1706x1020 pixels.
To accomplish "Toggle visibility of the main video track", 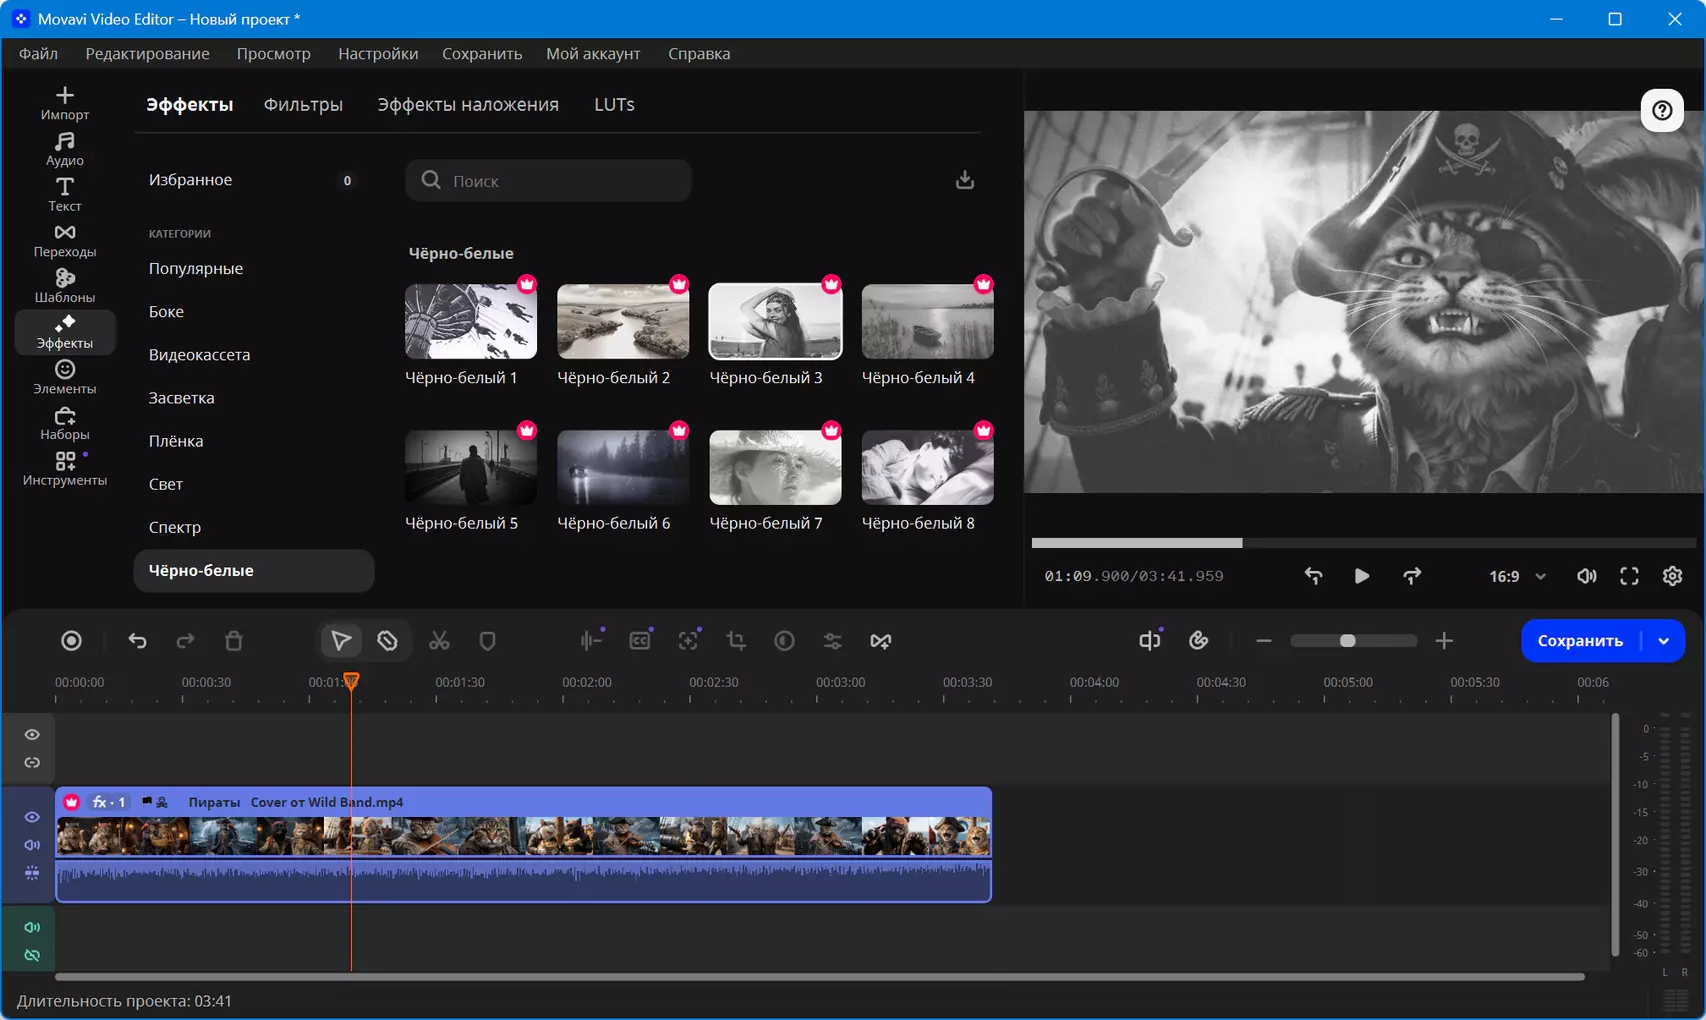I will click(32, 817).
